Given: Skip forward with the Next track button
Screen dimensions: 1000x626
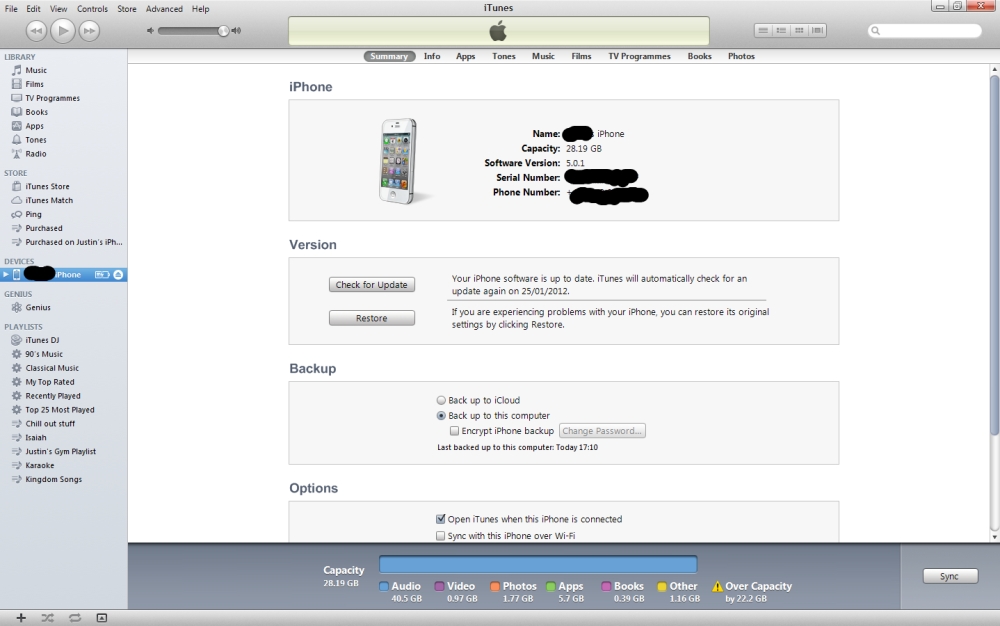Looking at the screenshot, I should pos(89,31).
